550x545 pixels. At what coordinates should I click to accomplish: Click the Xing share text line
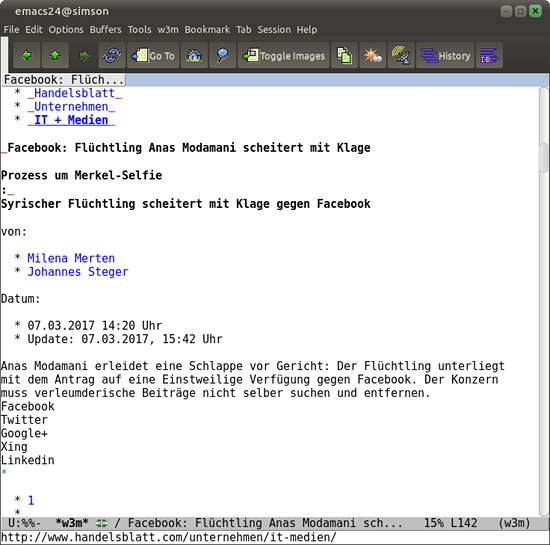[x=14, y=447]
